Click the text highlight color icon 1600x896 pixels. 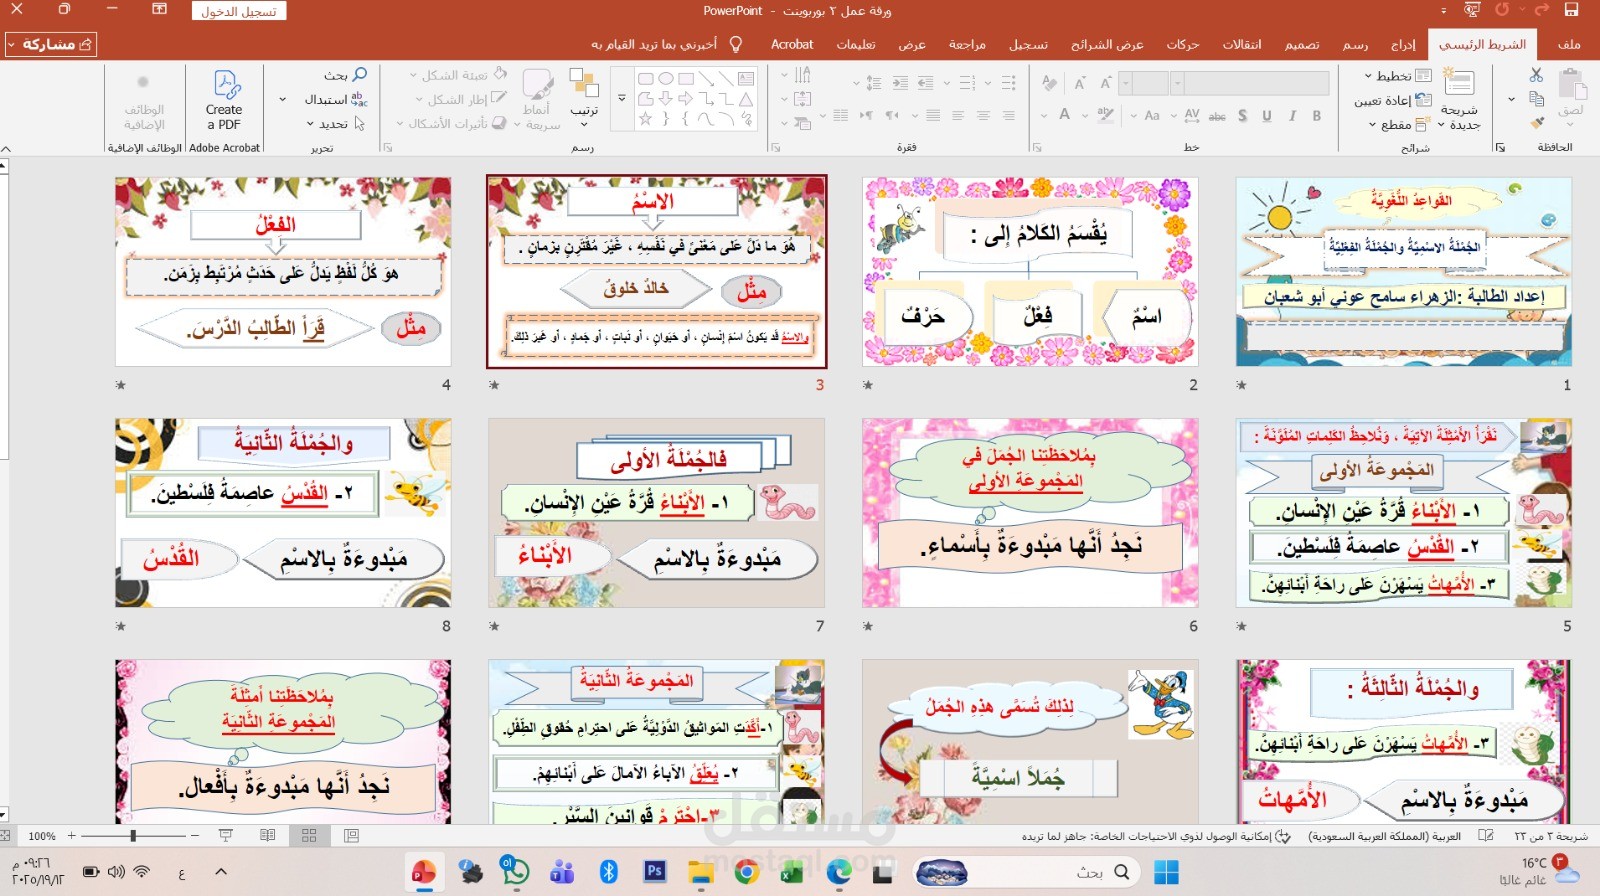[1105, 115]
